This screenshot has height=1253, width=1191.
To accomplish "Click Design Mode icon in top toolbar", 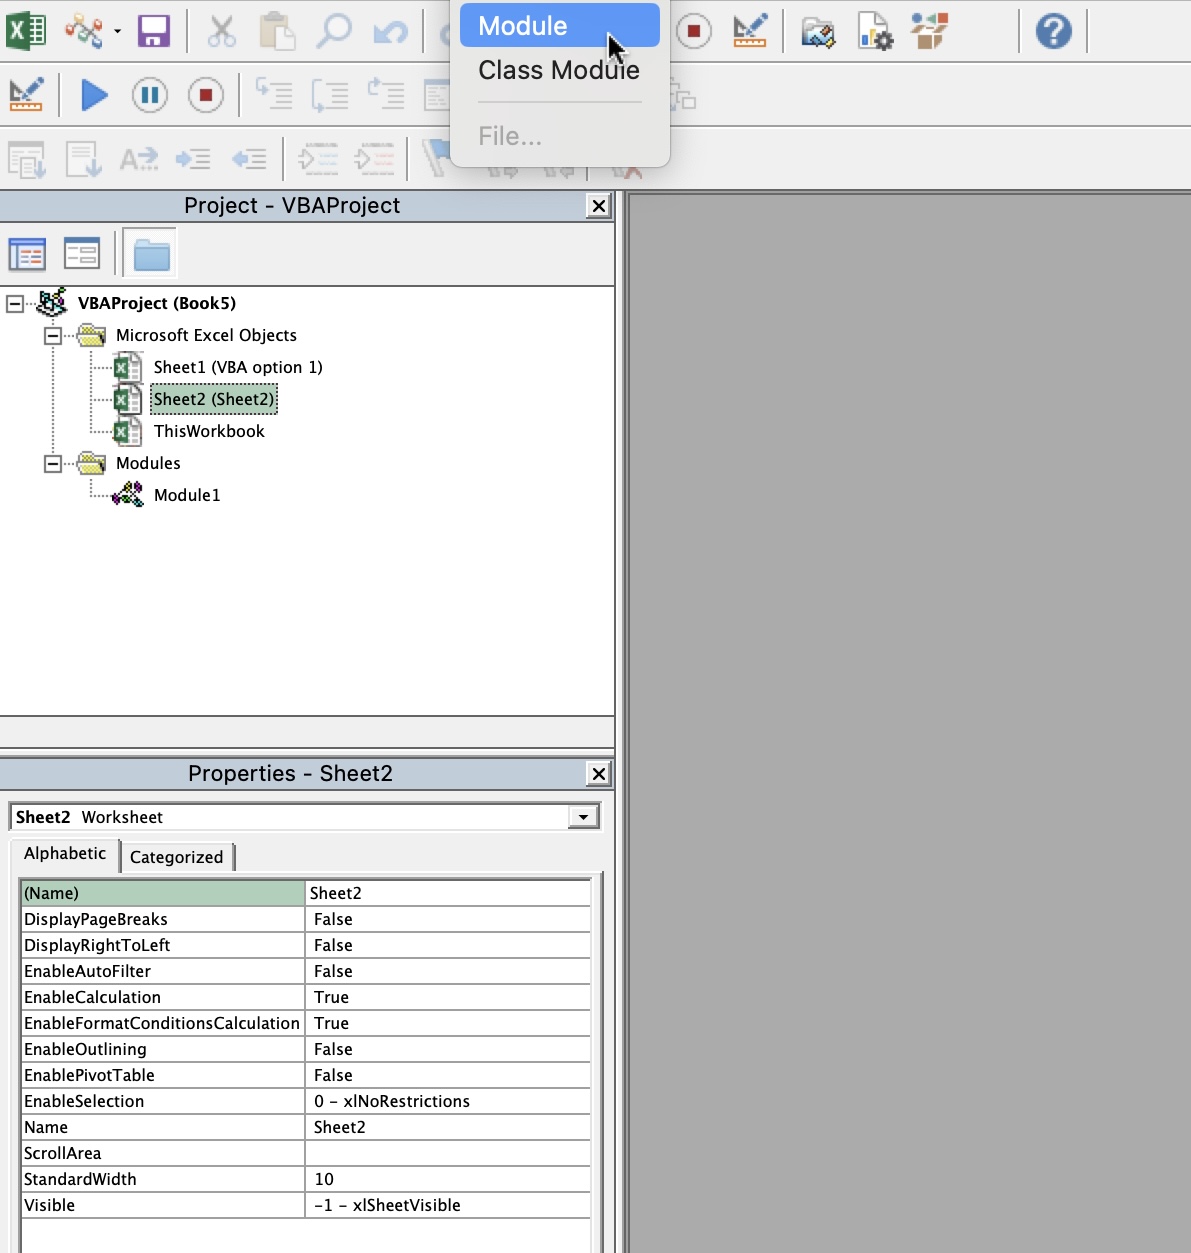I will tap(749, 30).
